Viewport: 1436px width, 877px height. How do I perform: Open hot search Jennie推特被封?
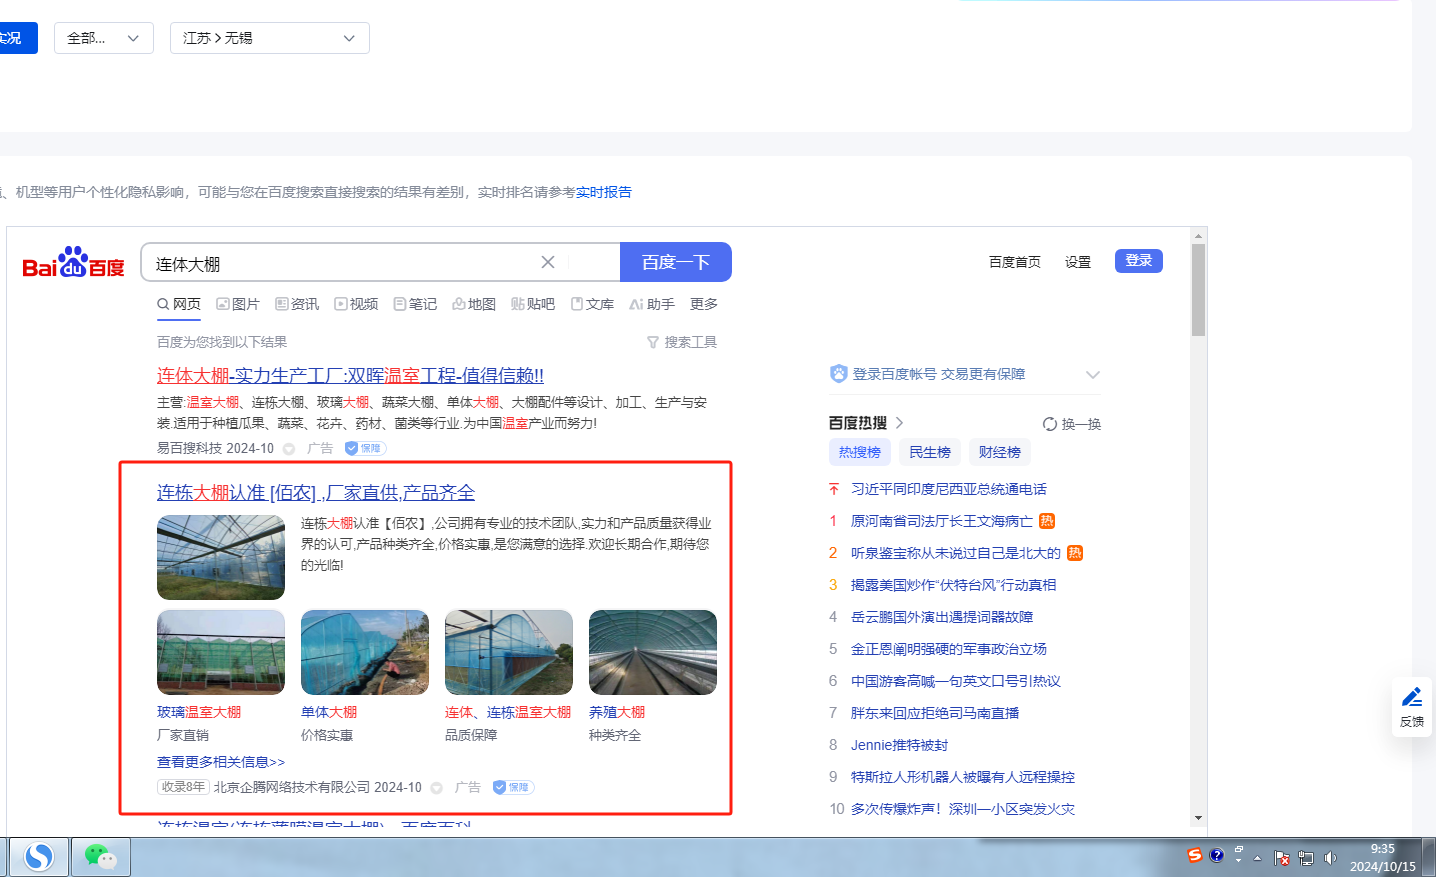(900, 745)
